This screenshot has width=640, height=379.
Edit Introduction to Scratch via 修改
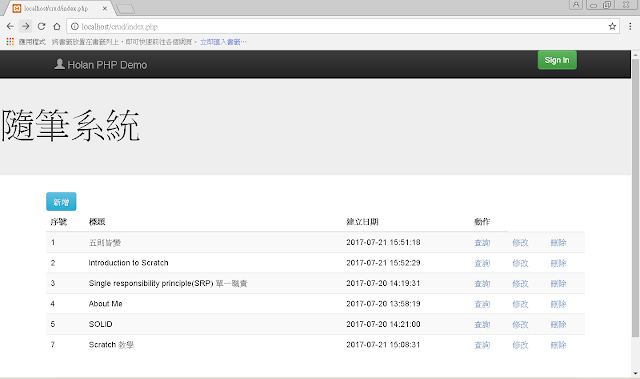pos(520,263)
